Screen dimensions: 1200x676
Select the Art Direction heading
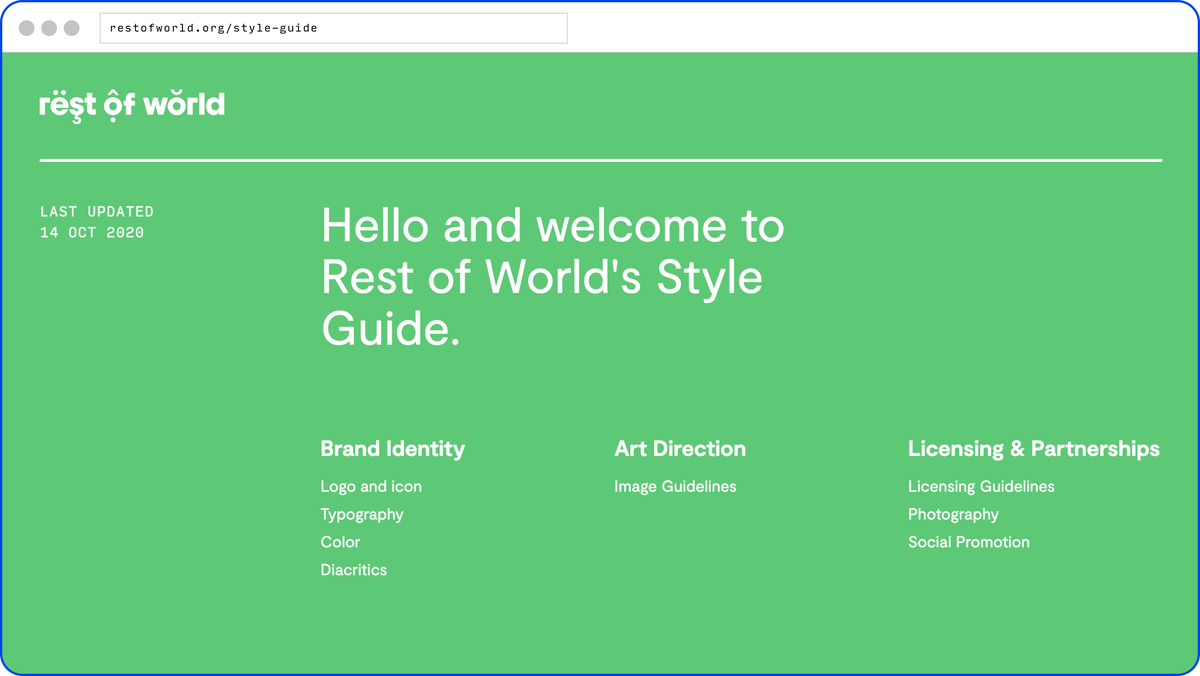680,449
